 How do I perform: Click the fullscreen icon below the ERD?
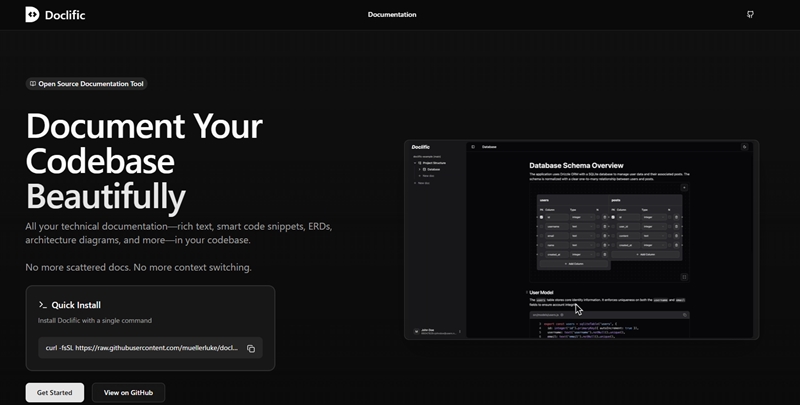click(x=683, y=276)
